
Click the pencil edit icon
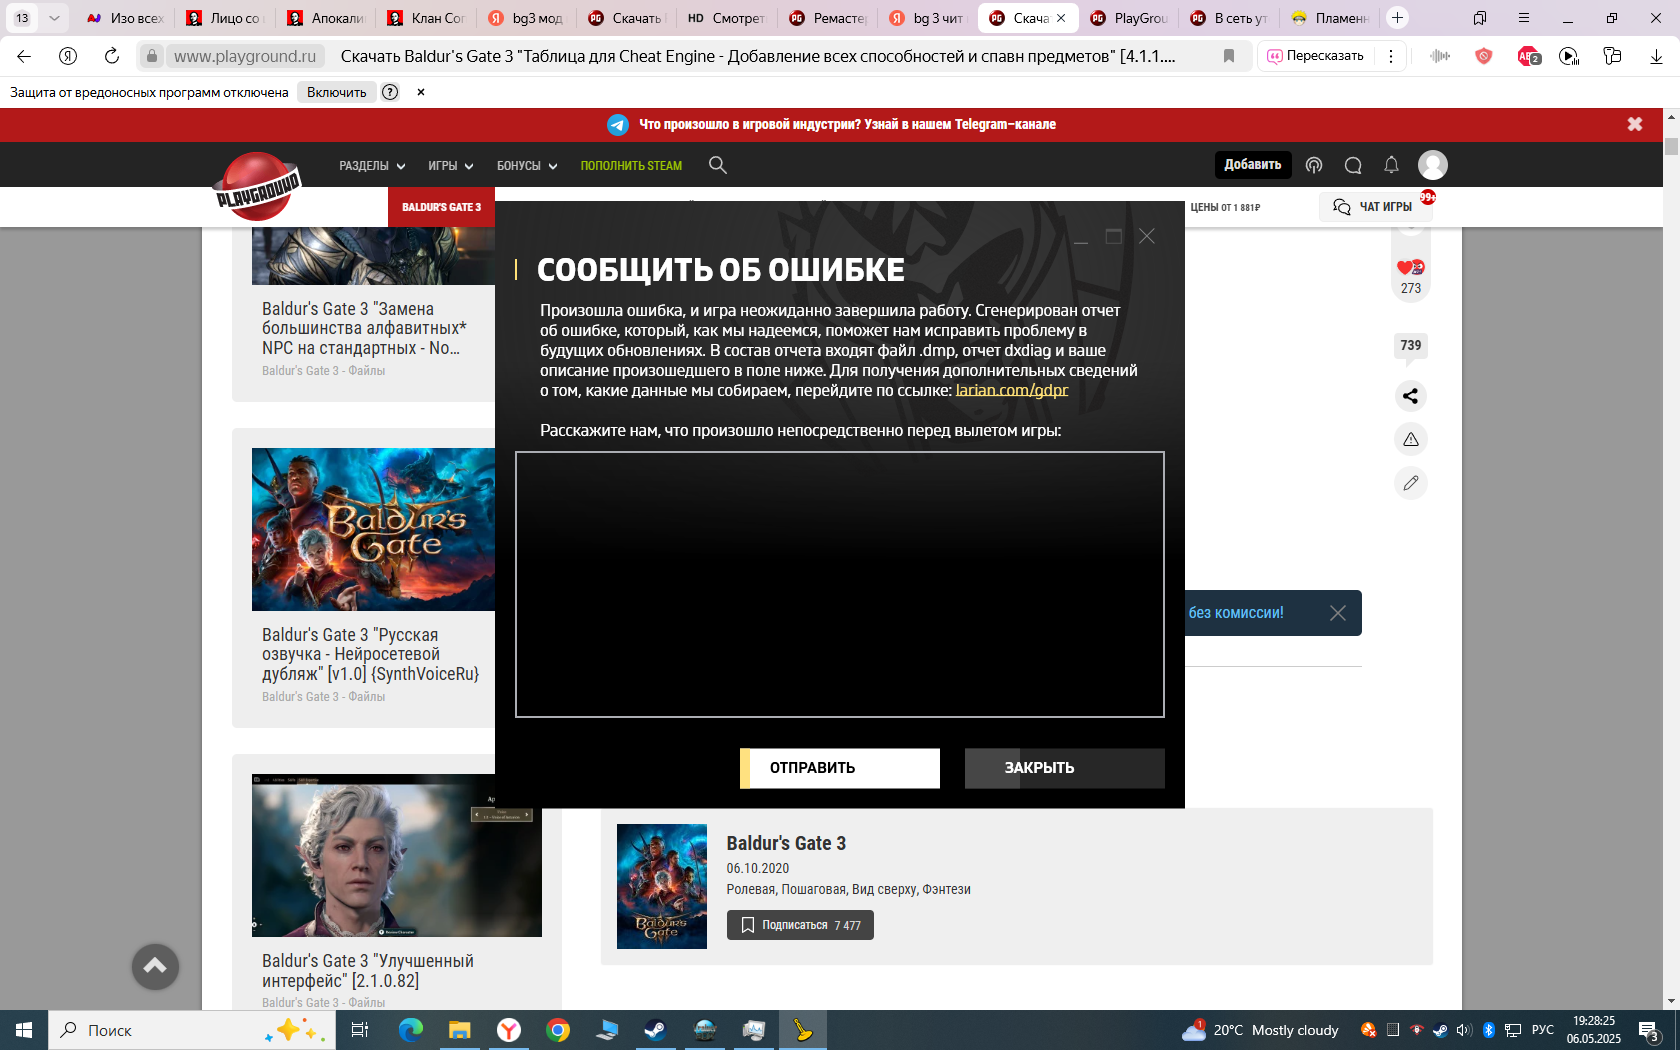click(x=1410, y=483)
